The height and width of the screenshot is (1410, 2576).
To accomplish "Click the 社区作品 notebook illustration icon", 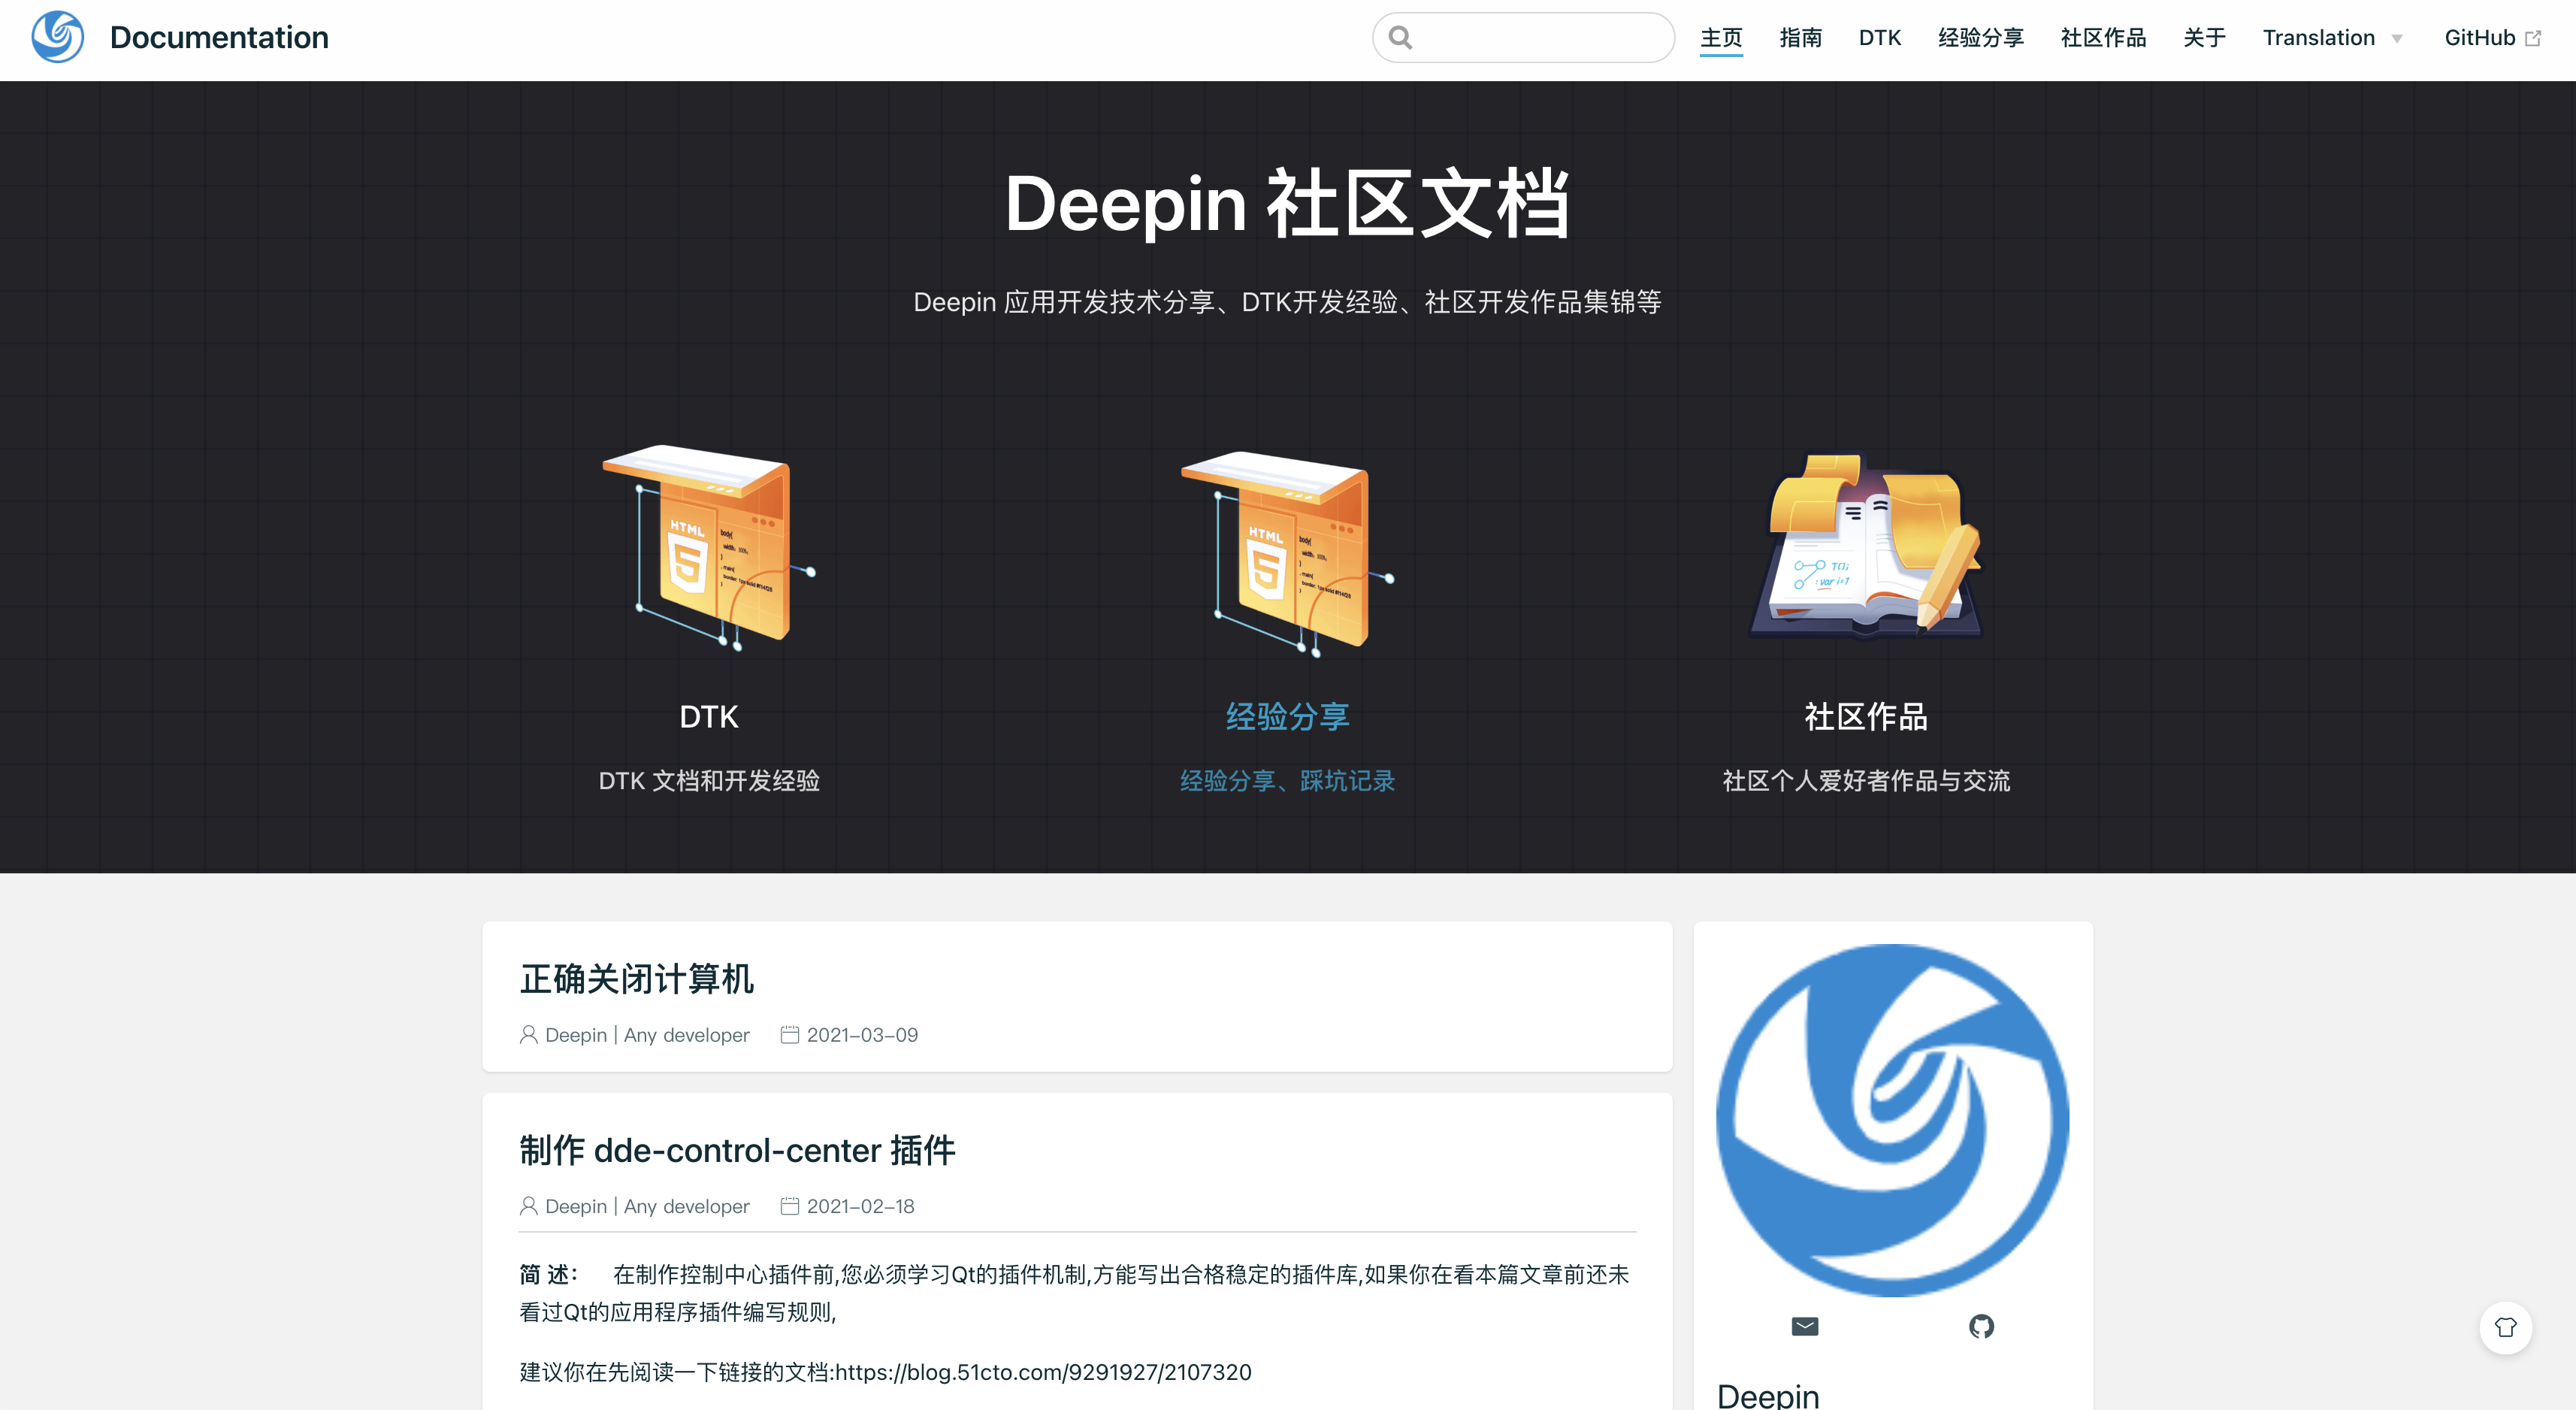I will tap(1866, 546).
